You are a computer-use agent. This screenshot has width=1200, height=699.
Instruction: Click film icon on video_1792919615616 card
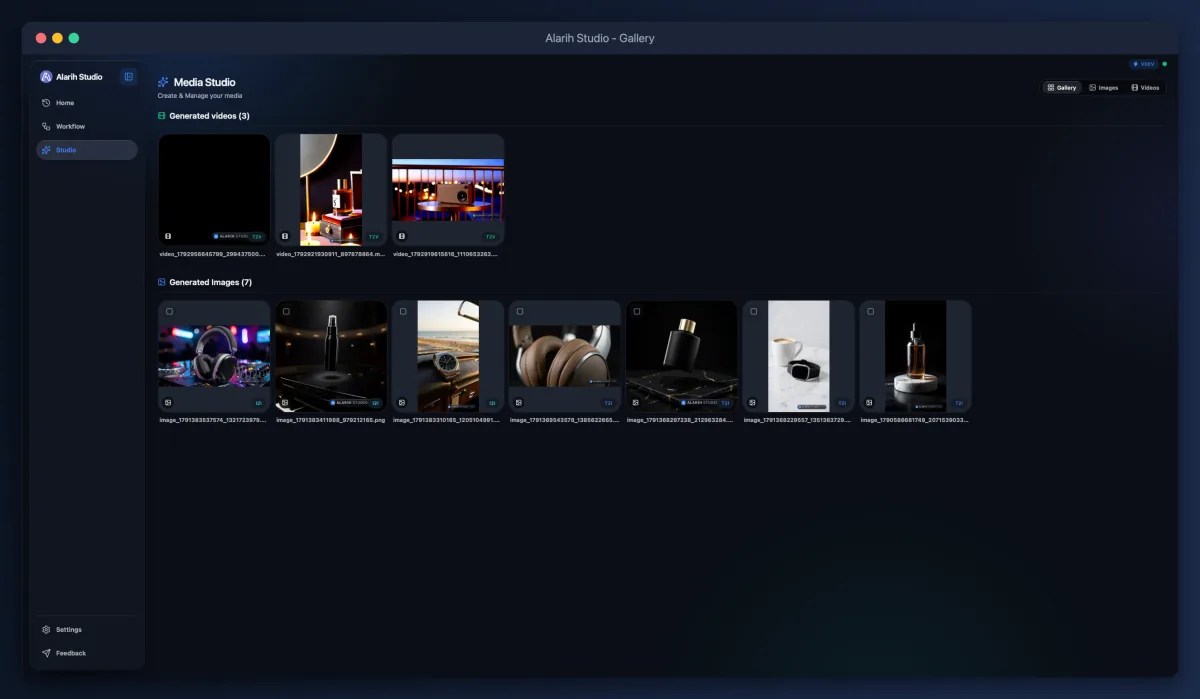tap(402, 237)
